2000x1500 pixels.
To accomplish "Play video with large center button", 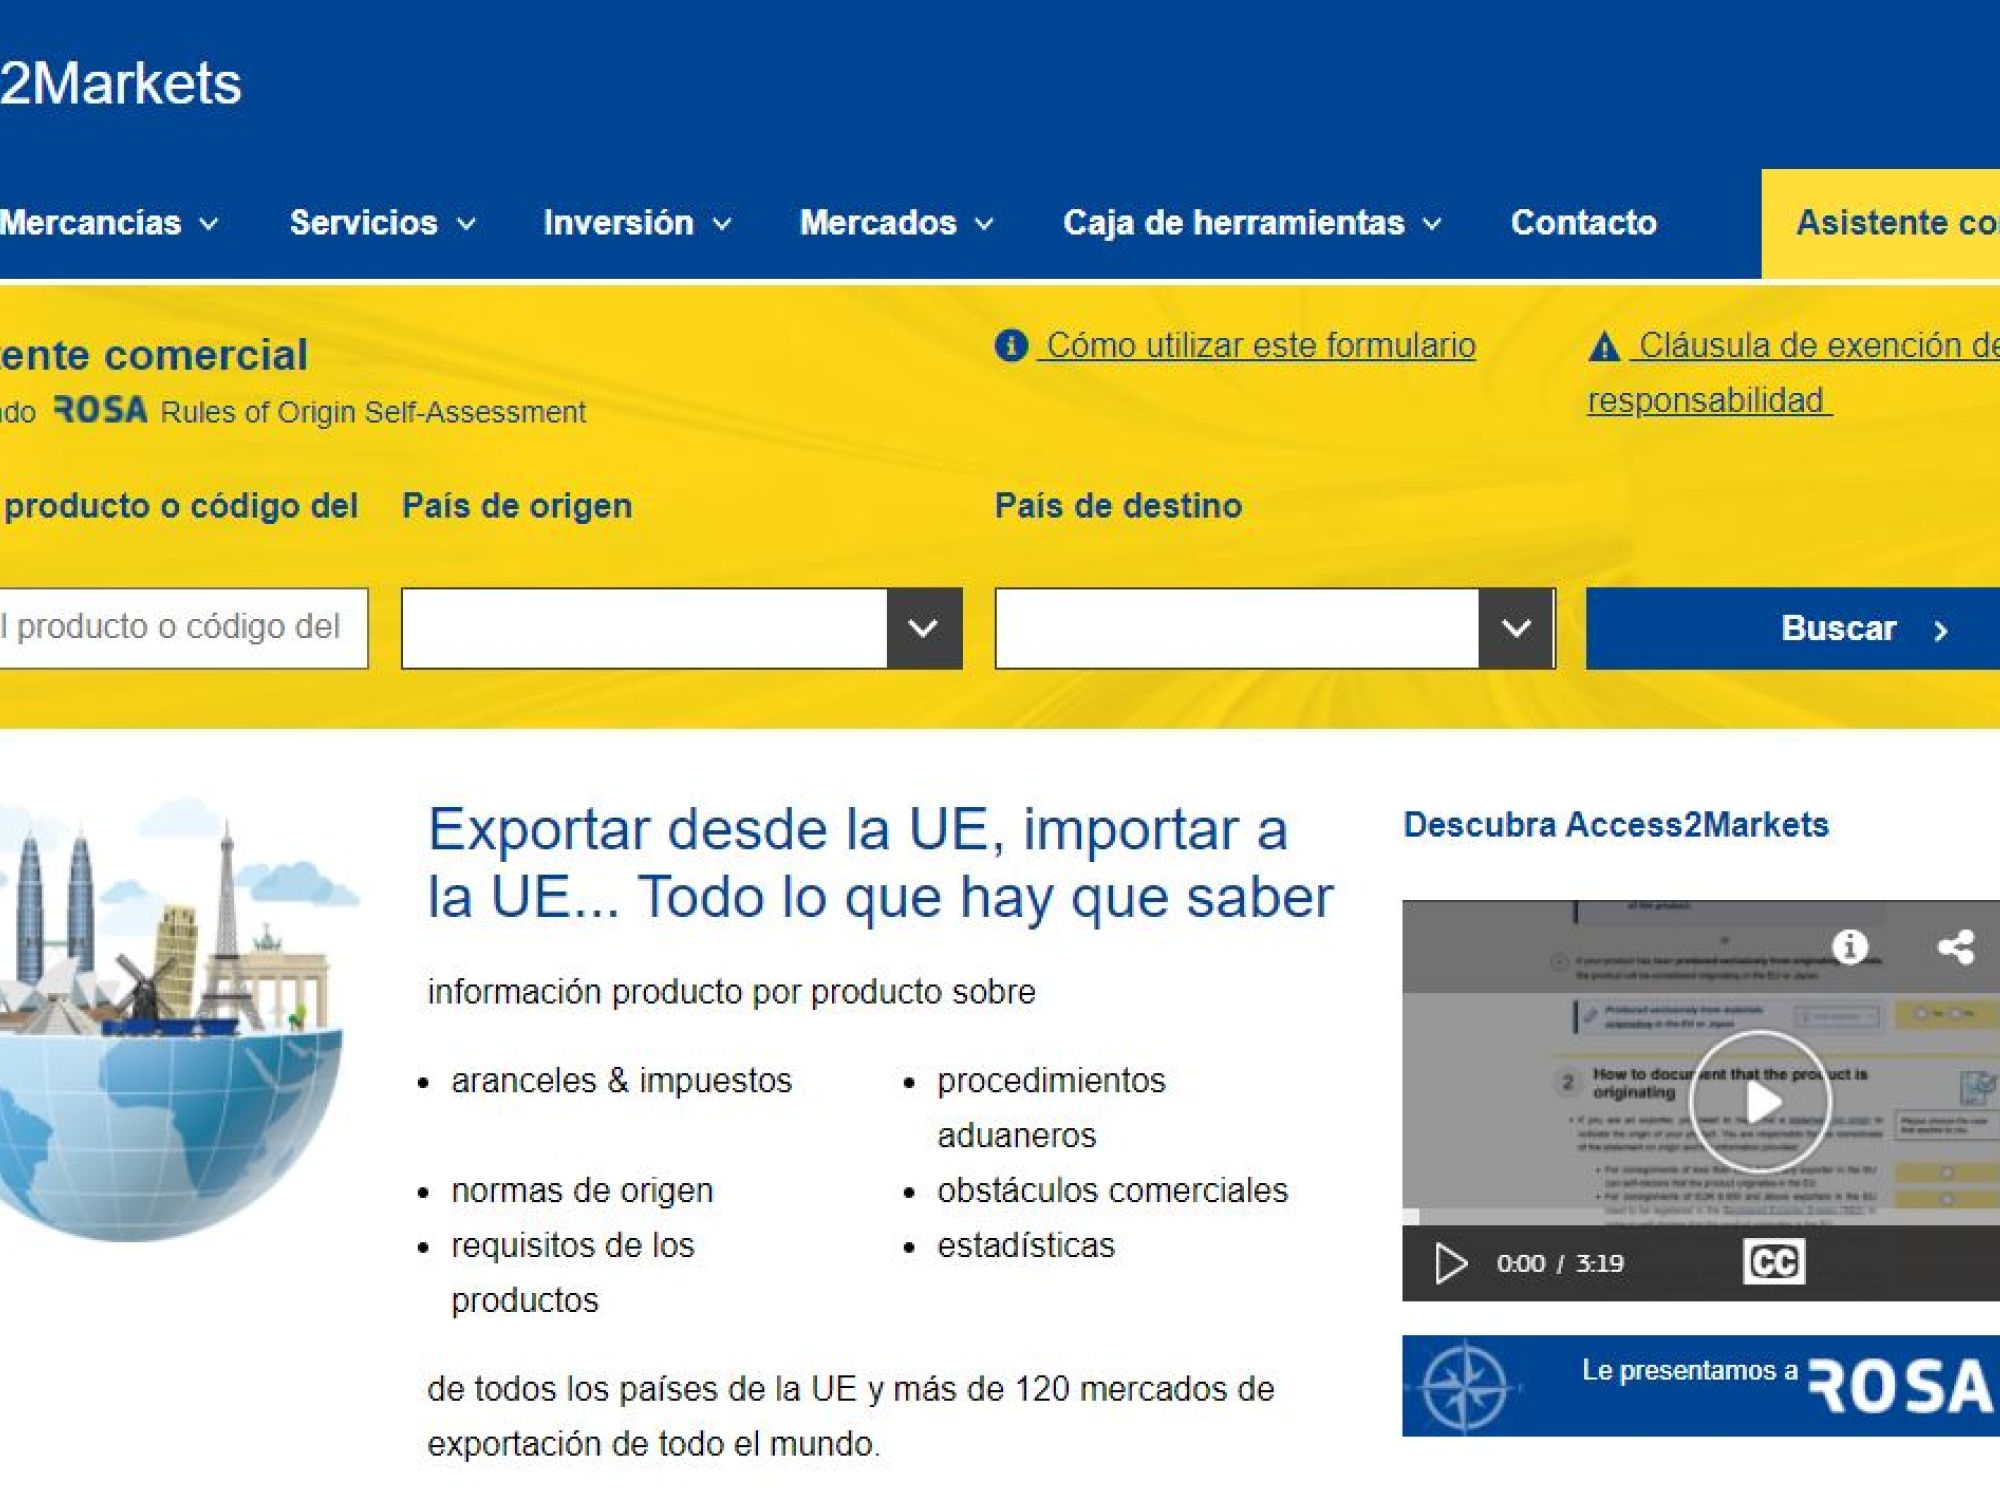I will (1760, 1101).
